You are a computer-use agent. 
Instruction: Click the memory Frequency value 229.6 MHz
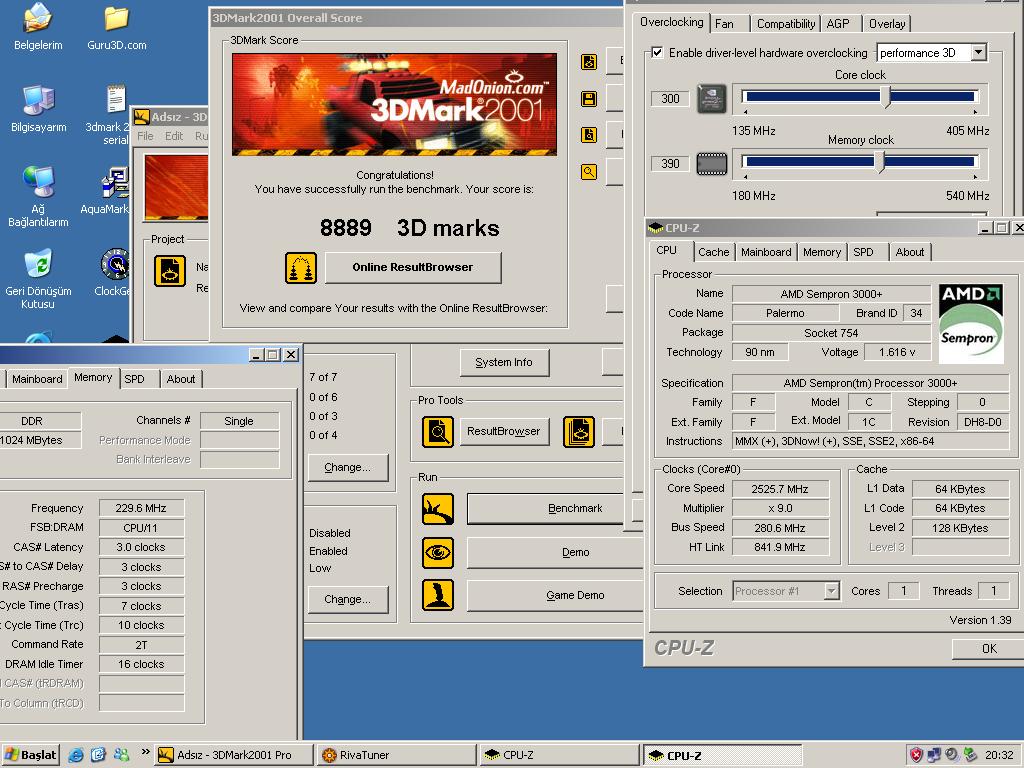[x=141, y=508]
